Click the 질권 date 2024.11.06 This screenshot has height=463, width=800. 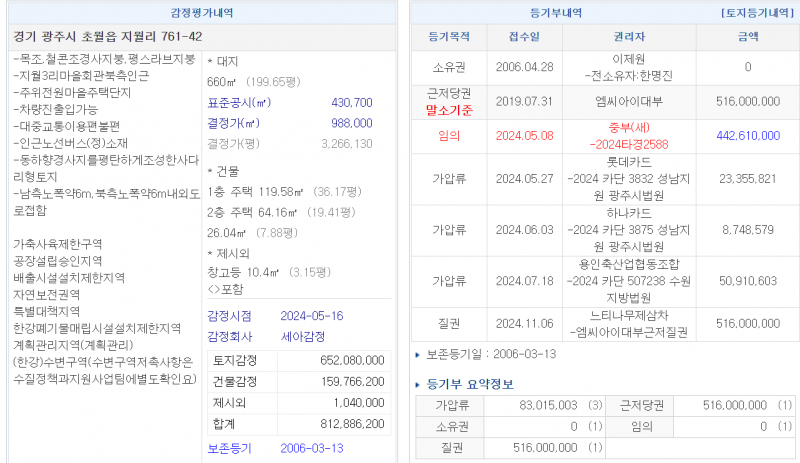coord(524,324)
